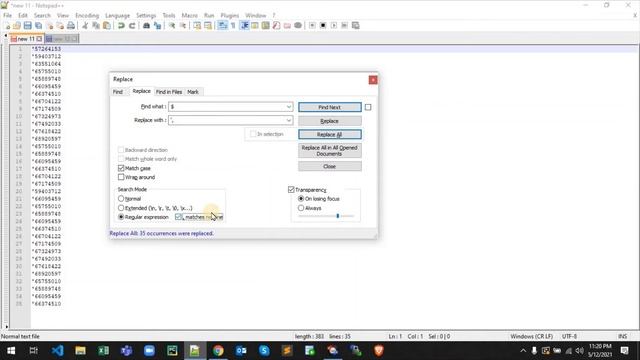The height and width of the screenshot is (360, 640).
Task: Click the Zoom Out toolbar icon
Action: (182, 26)
